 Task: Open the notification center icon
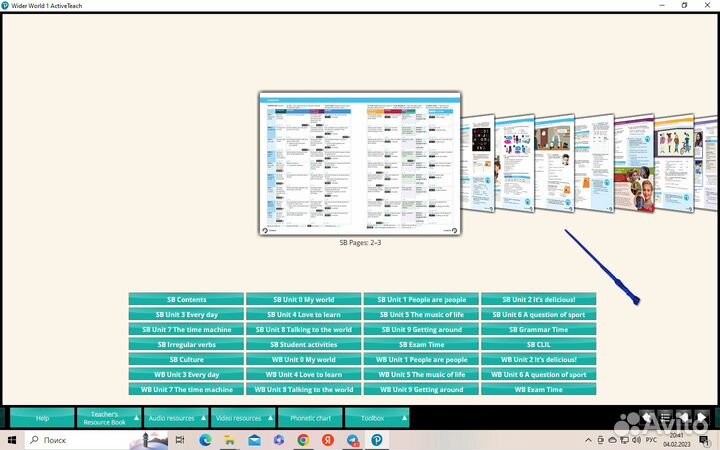pos(704,440)
